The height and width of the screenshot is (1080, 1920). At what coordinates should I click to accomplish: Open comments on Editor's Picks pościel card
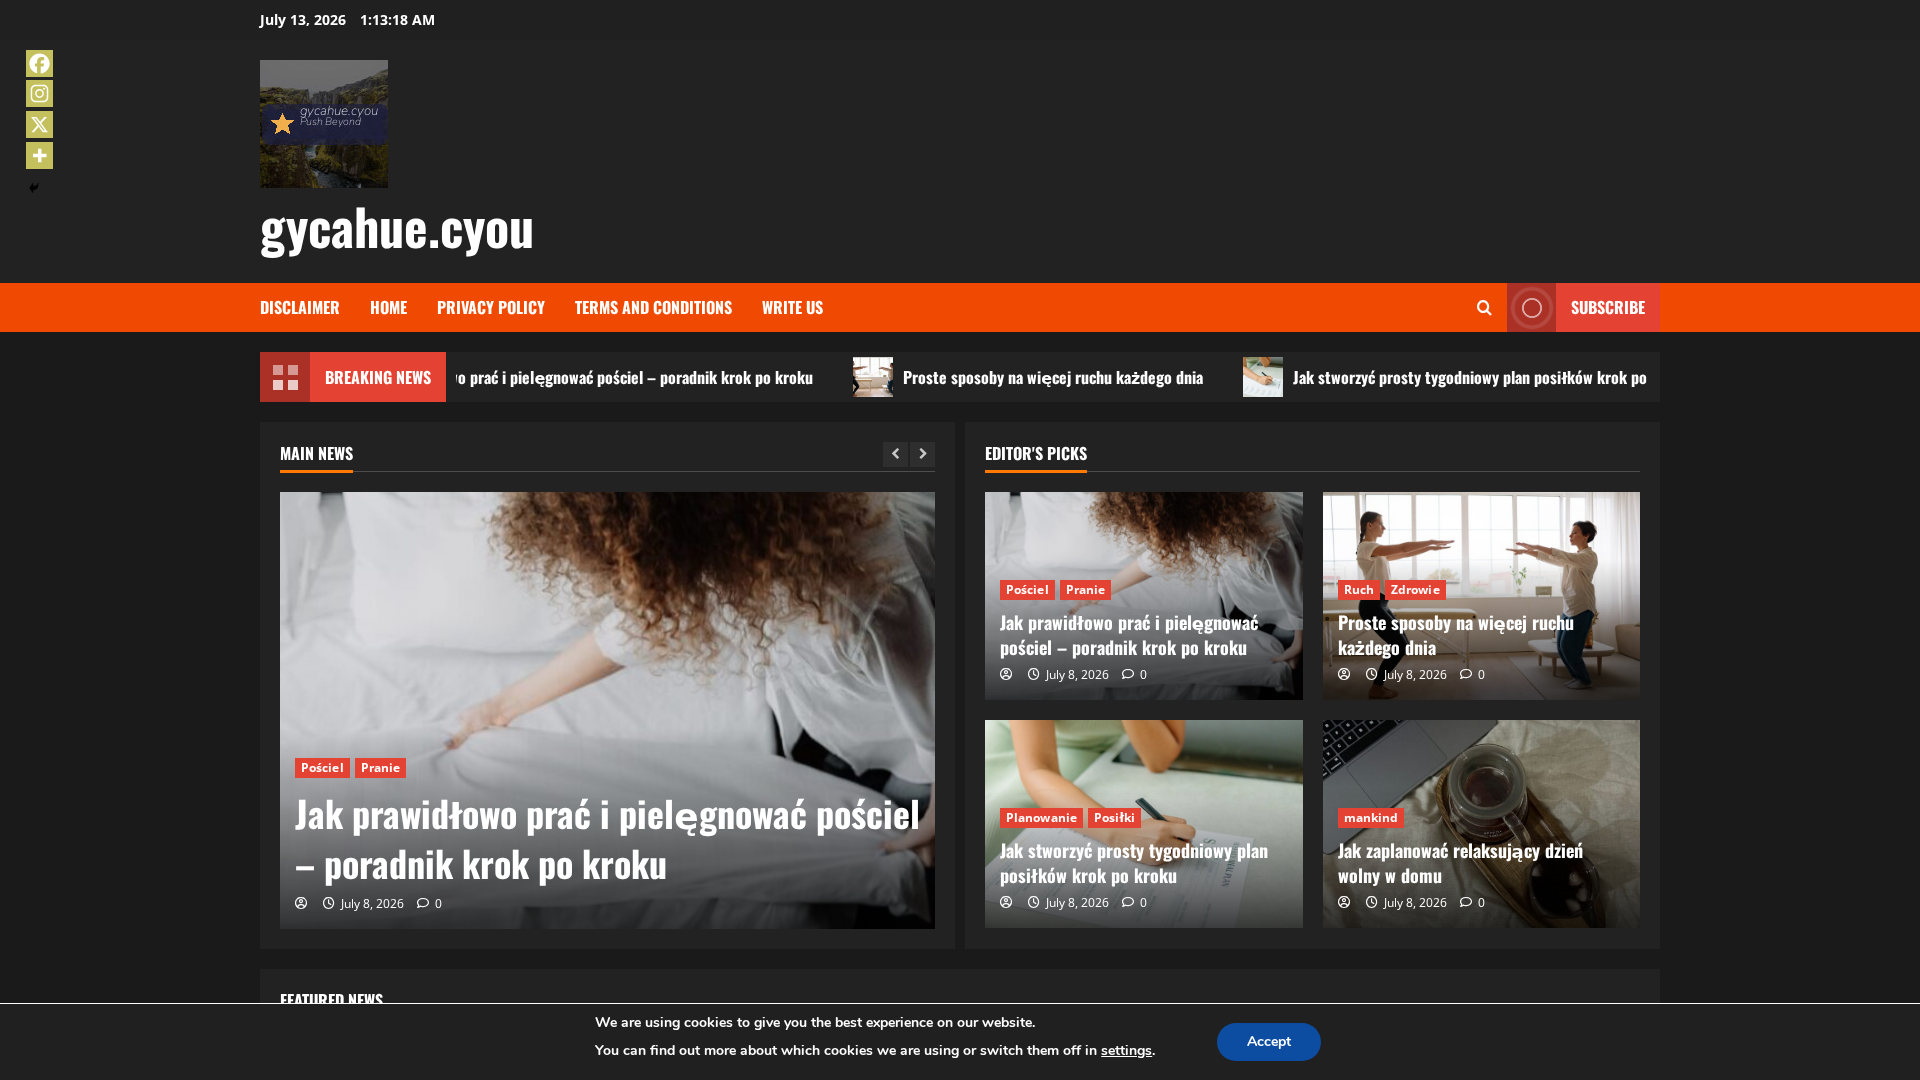pos(1134,675)
